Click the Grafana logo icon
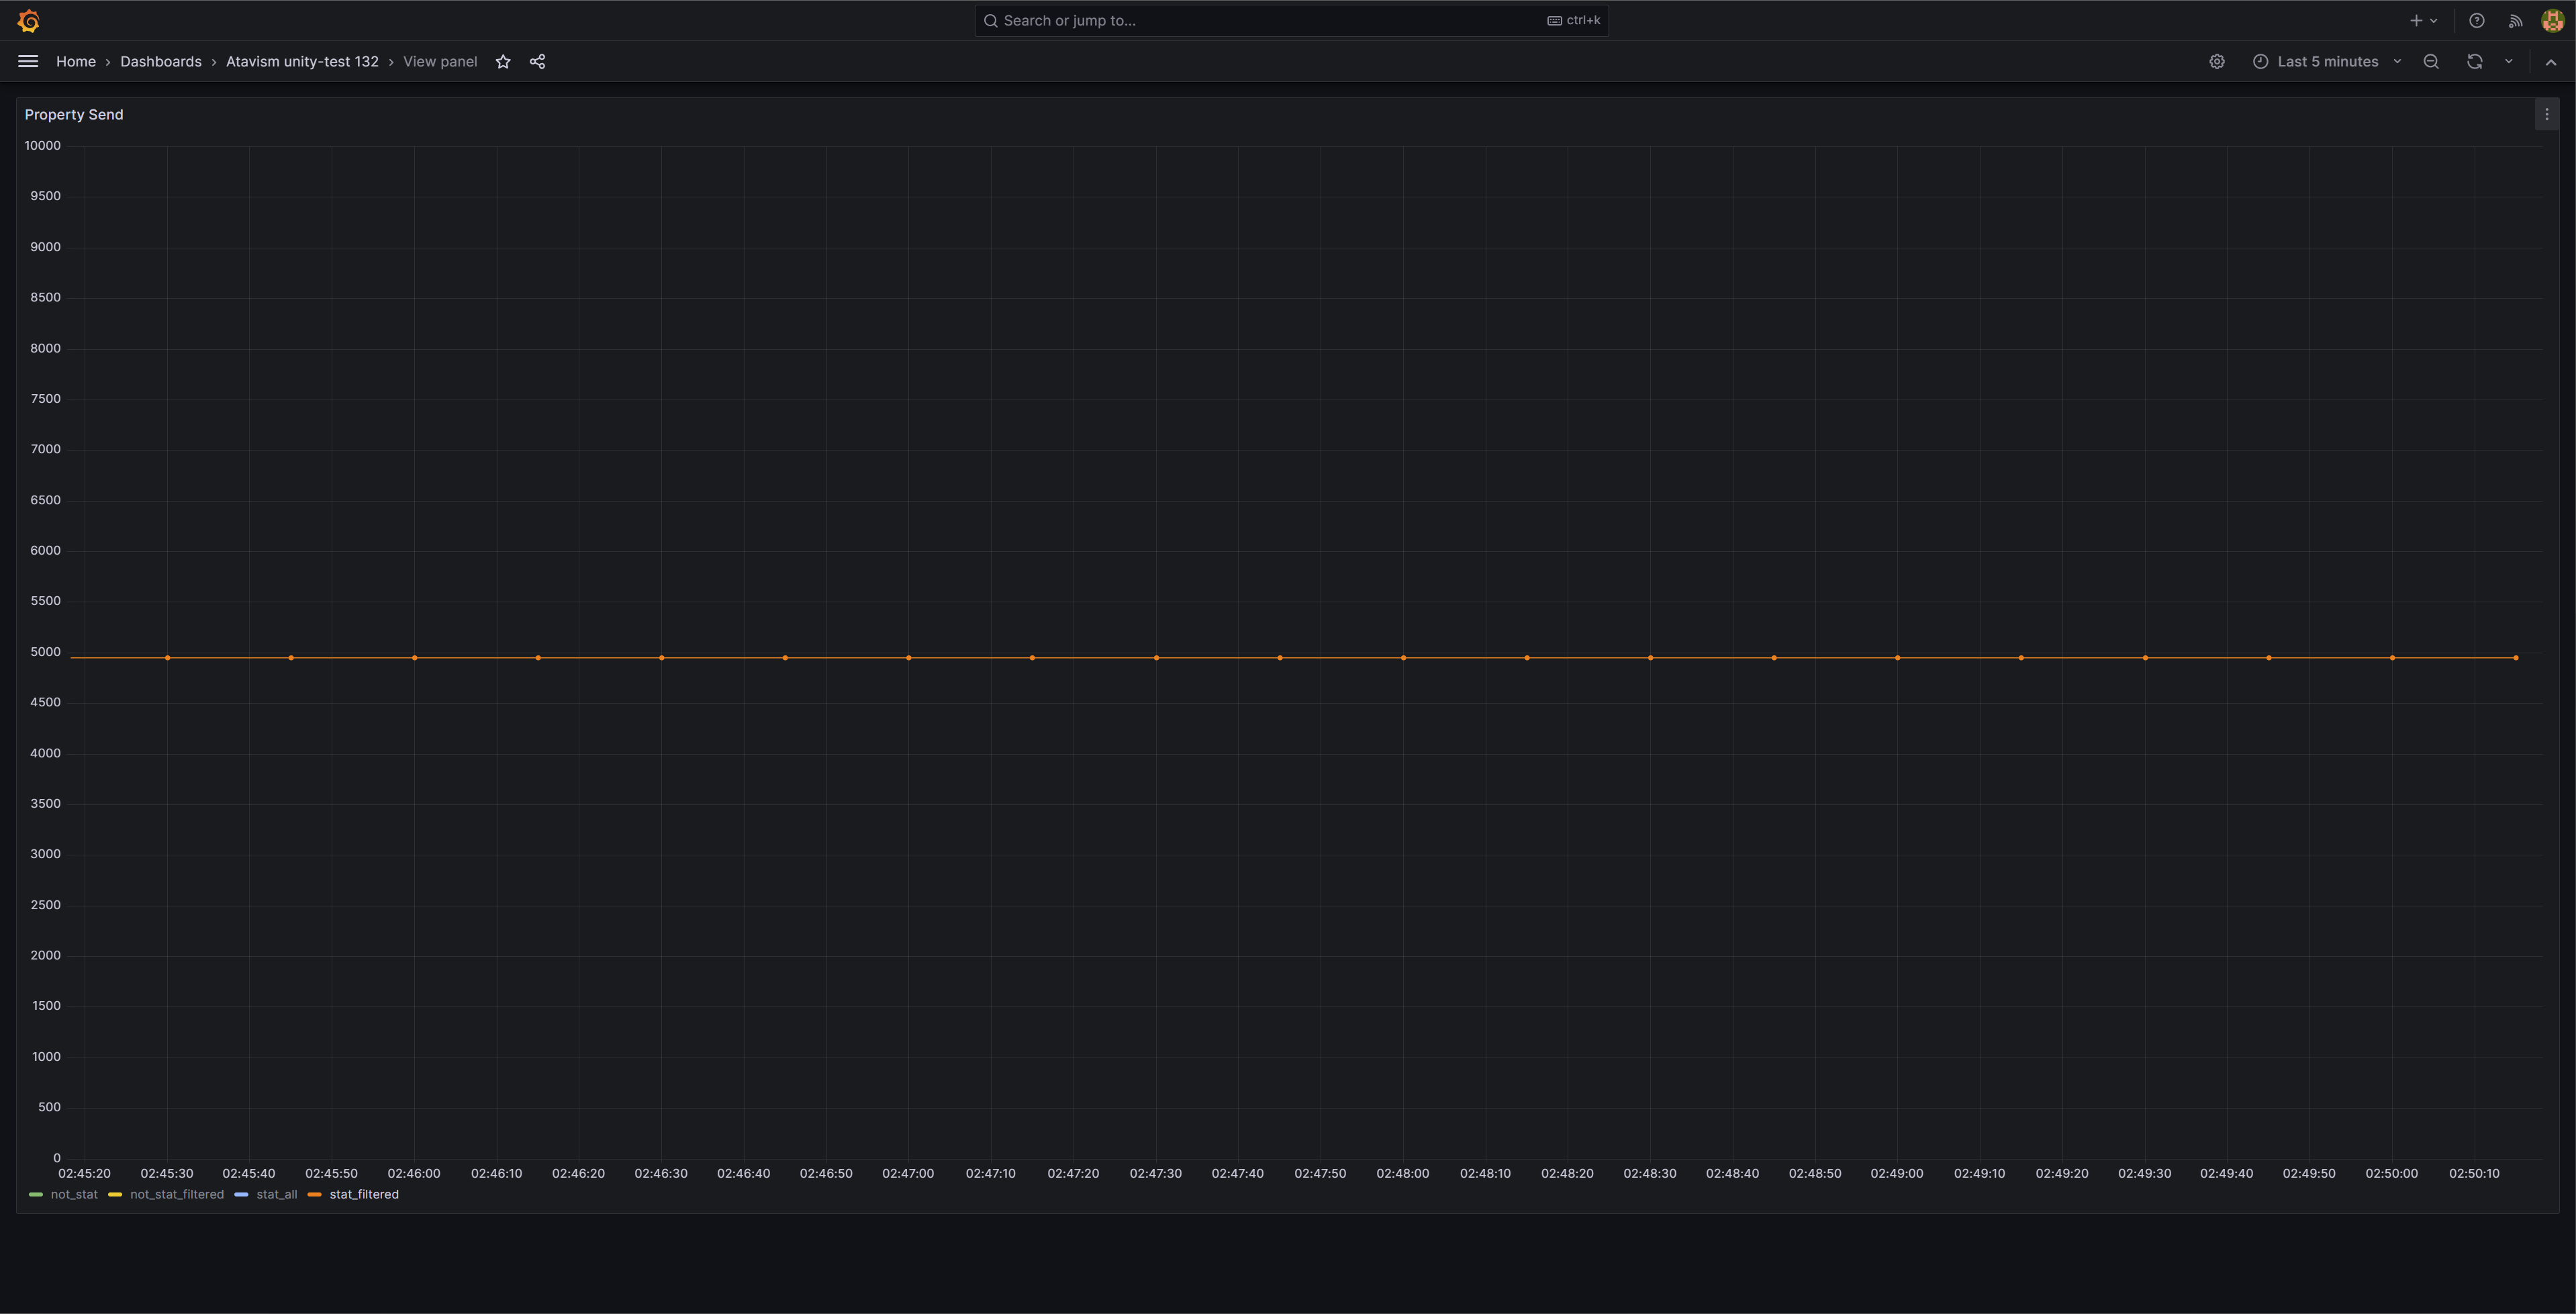The width and height of the screenshot is (2576, 1314). click(x=28, y=21)
